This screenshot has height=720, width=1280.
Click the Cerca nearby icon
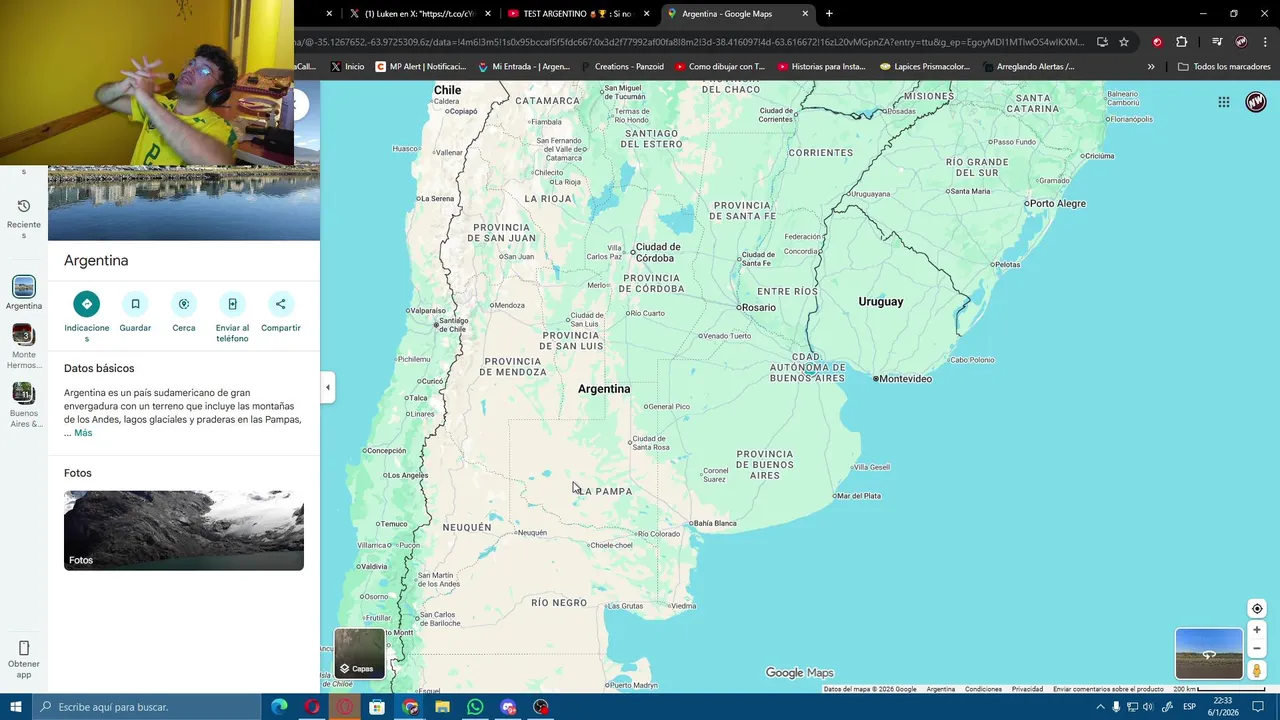[x=184, y=304]
